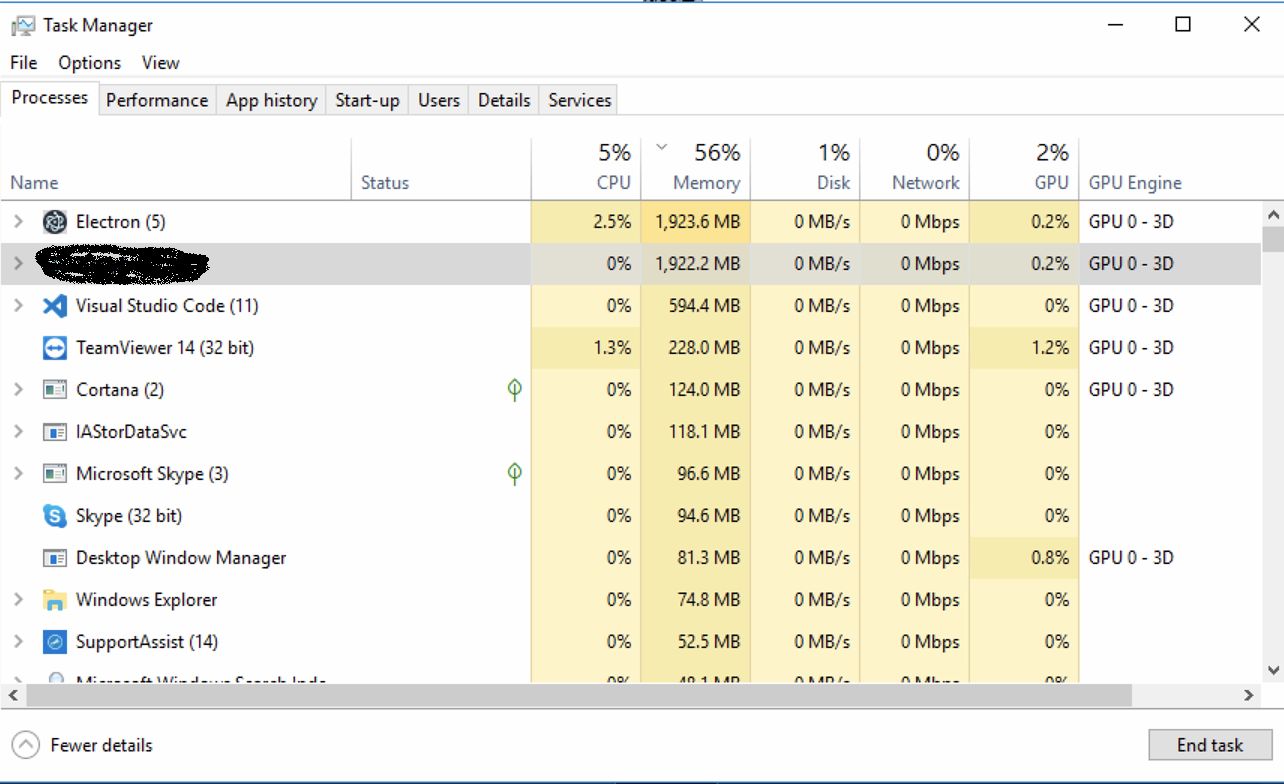Expand the SupportAssist (14) process group
The image size is (1284, 784).
click(18, 642)
